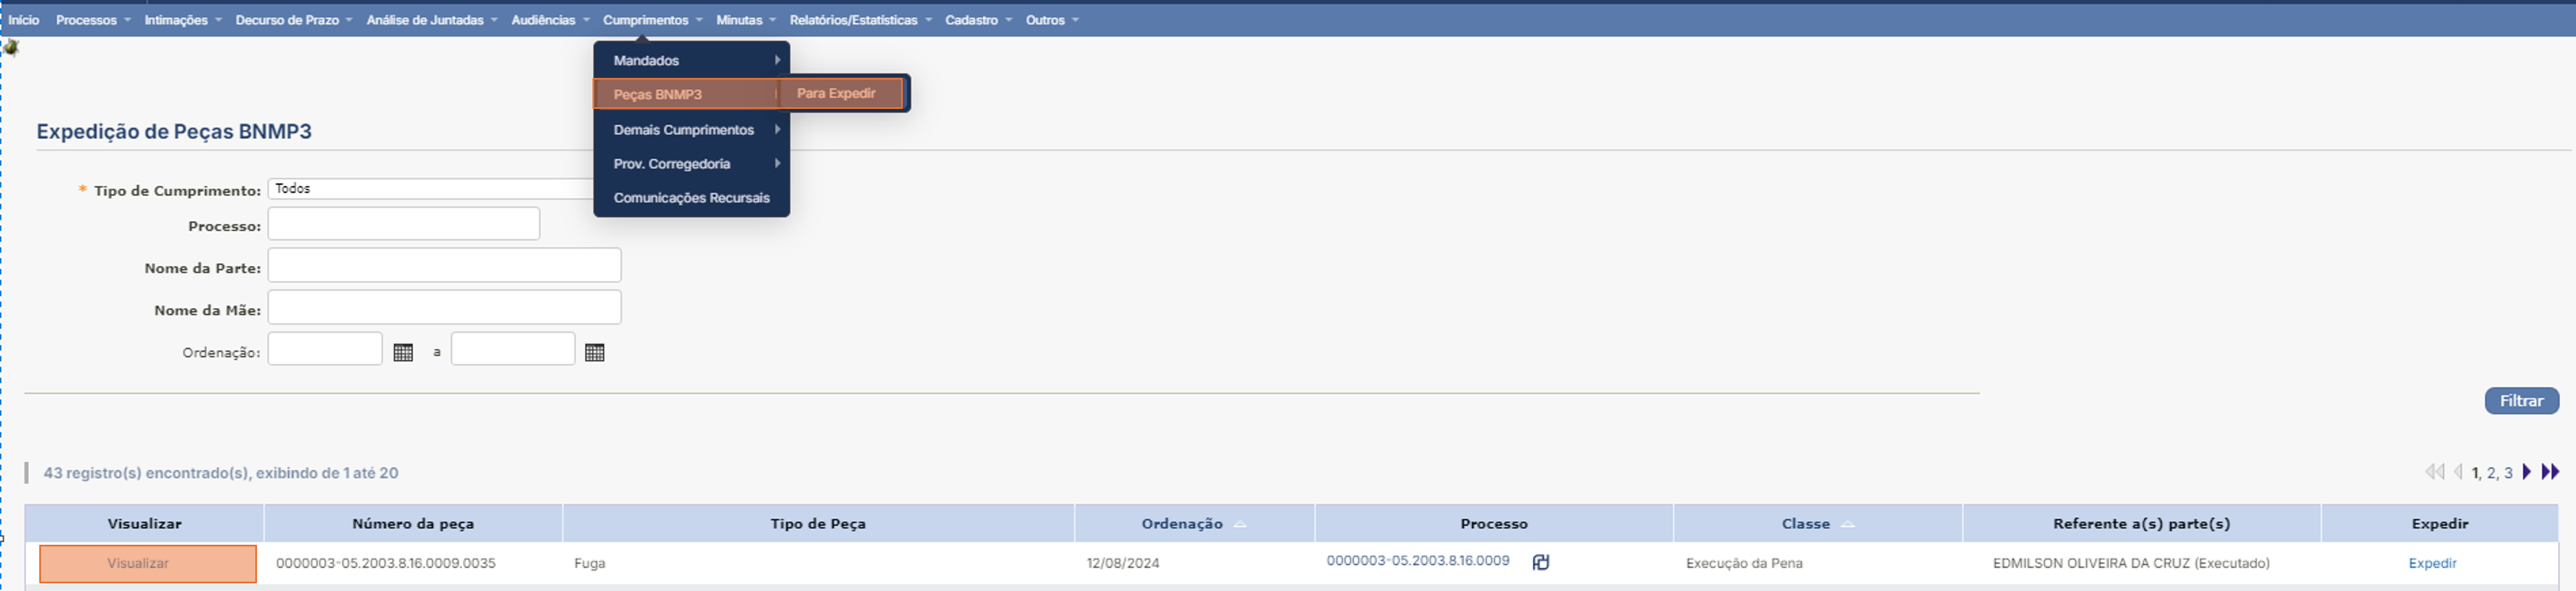Click the Ordenação end date field
Image resolution: width=2576 pixels, height=591 pixels.
(x=513, y=349)
